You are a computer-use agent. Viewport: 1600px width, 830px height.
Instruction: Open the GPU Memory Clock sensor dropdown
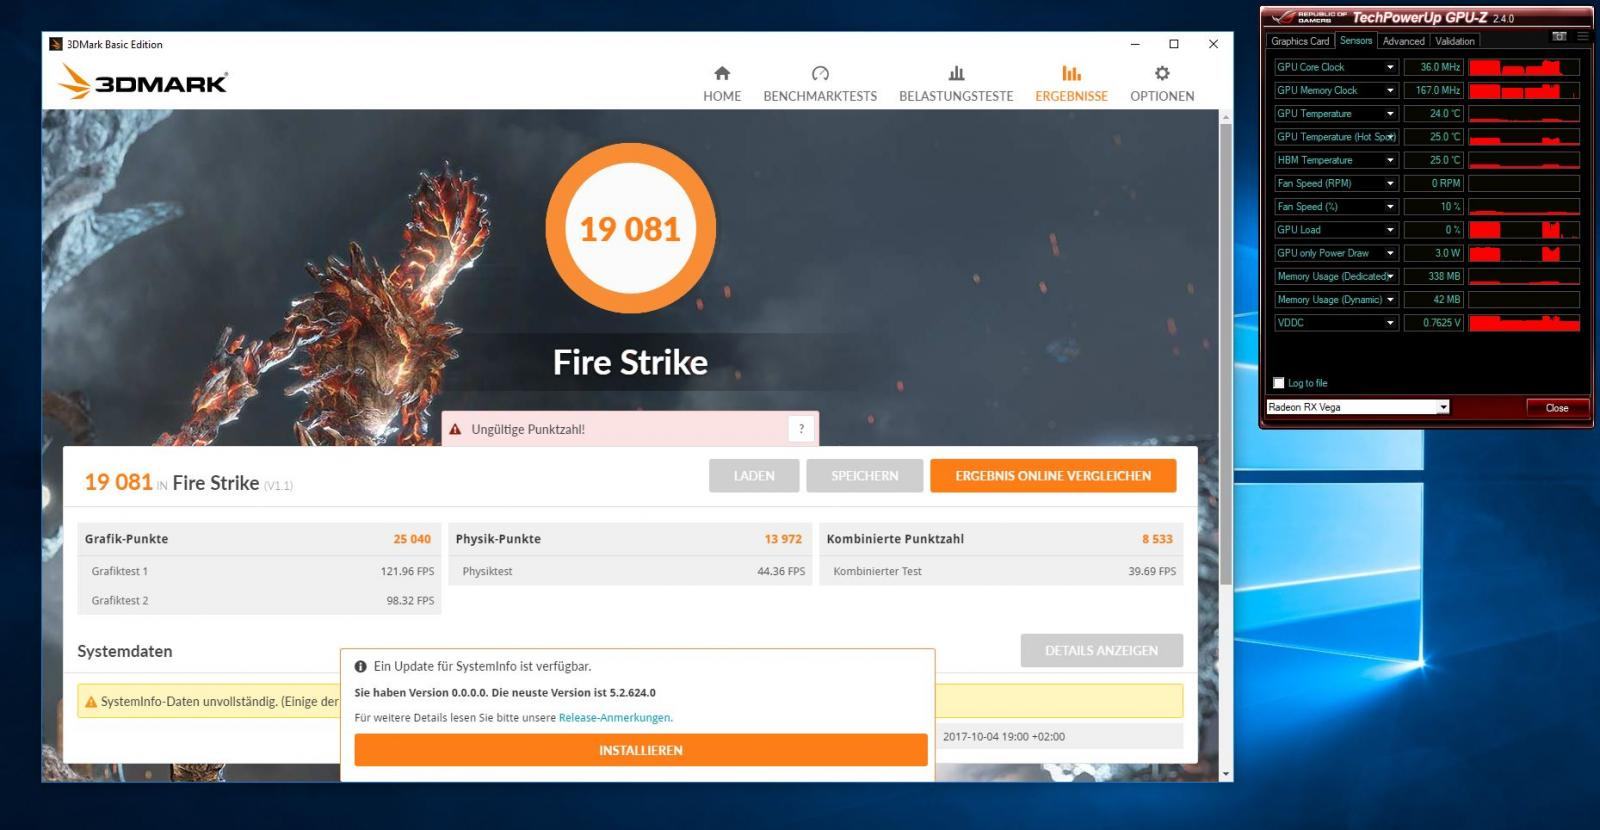pyautogui.click(x=1390, y=90)
